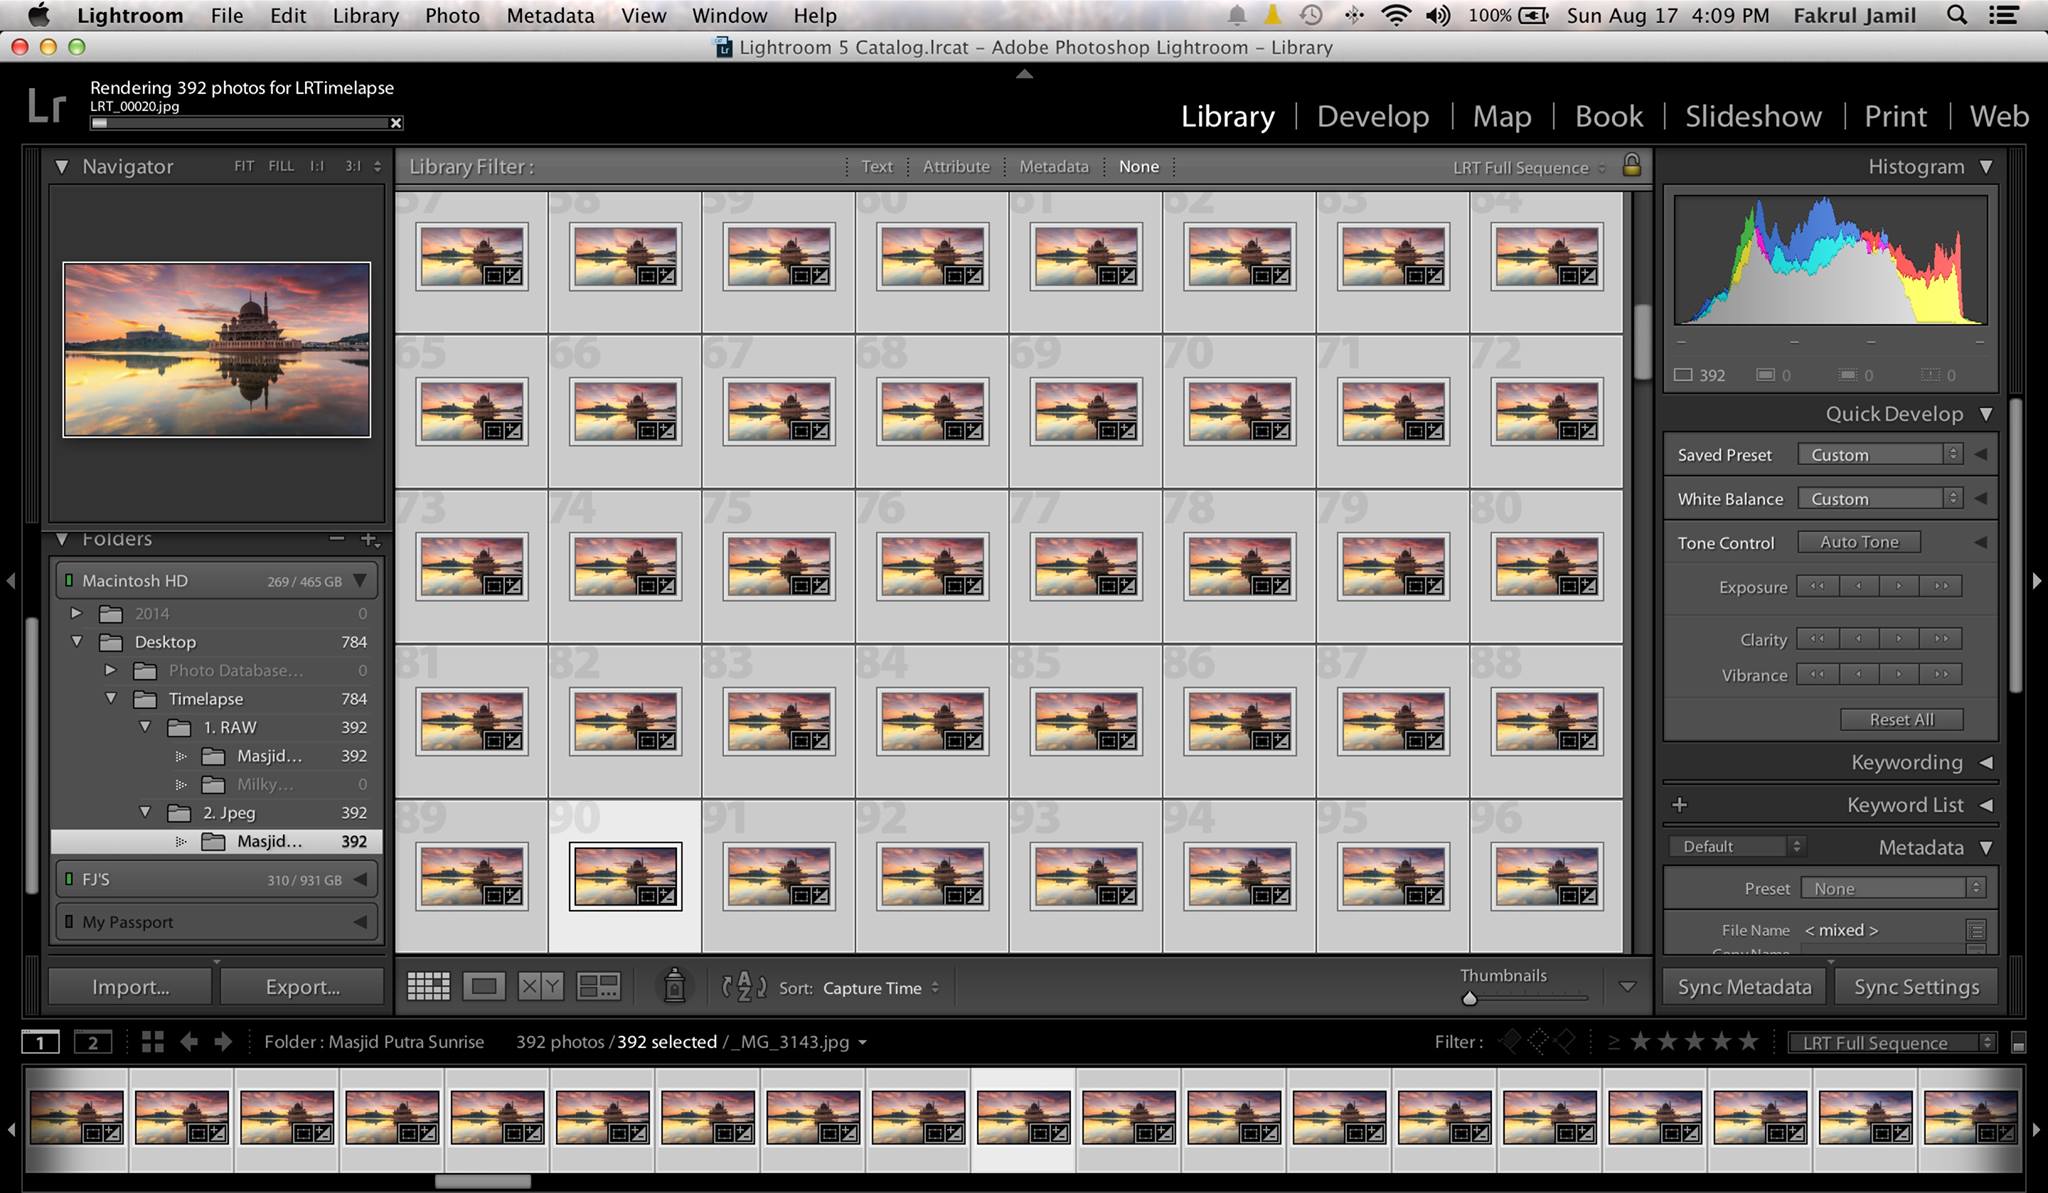Switch to Grid view
The width and height of the screenshot is (2048, 1193).
(428, 987)
